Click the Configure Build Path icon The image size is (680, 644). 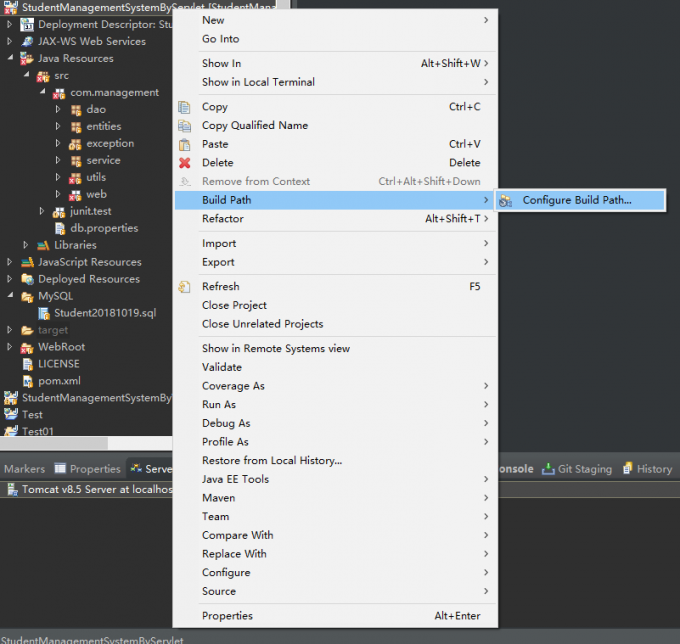point(505,201)
